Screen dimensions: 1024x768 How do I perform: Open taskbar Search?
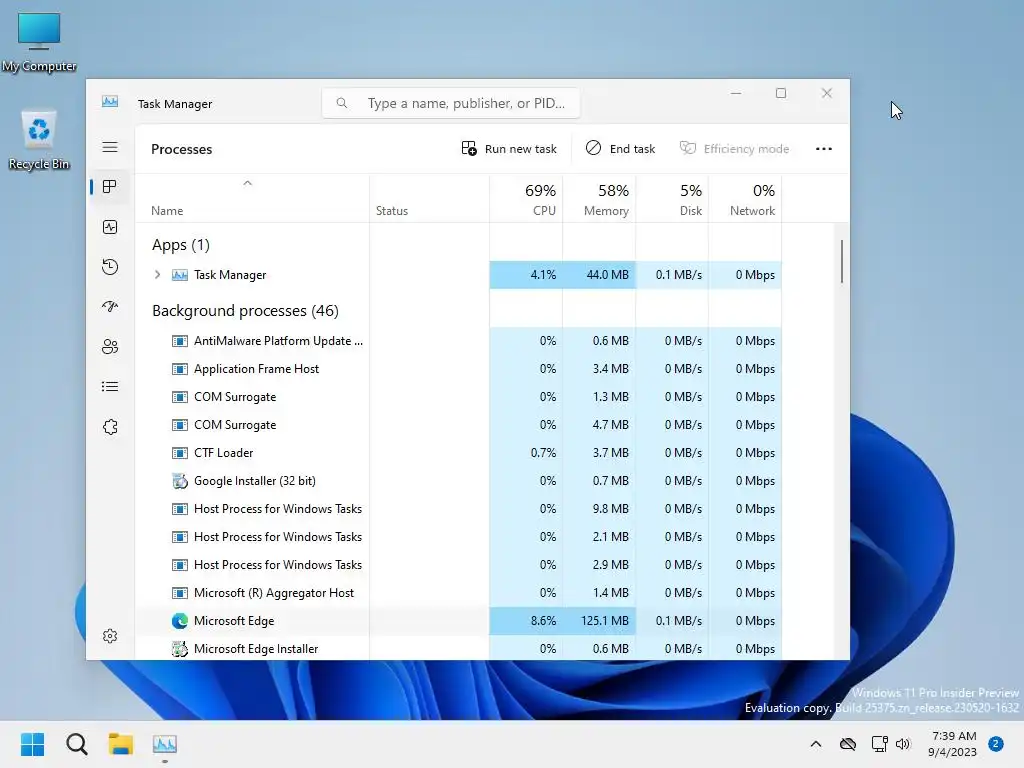click(76, 744)
